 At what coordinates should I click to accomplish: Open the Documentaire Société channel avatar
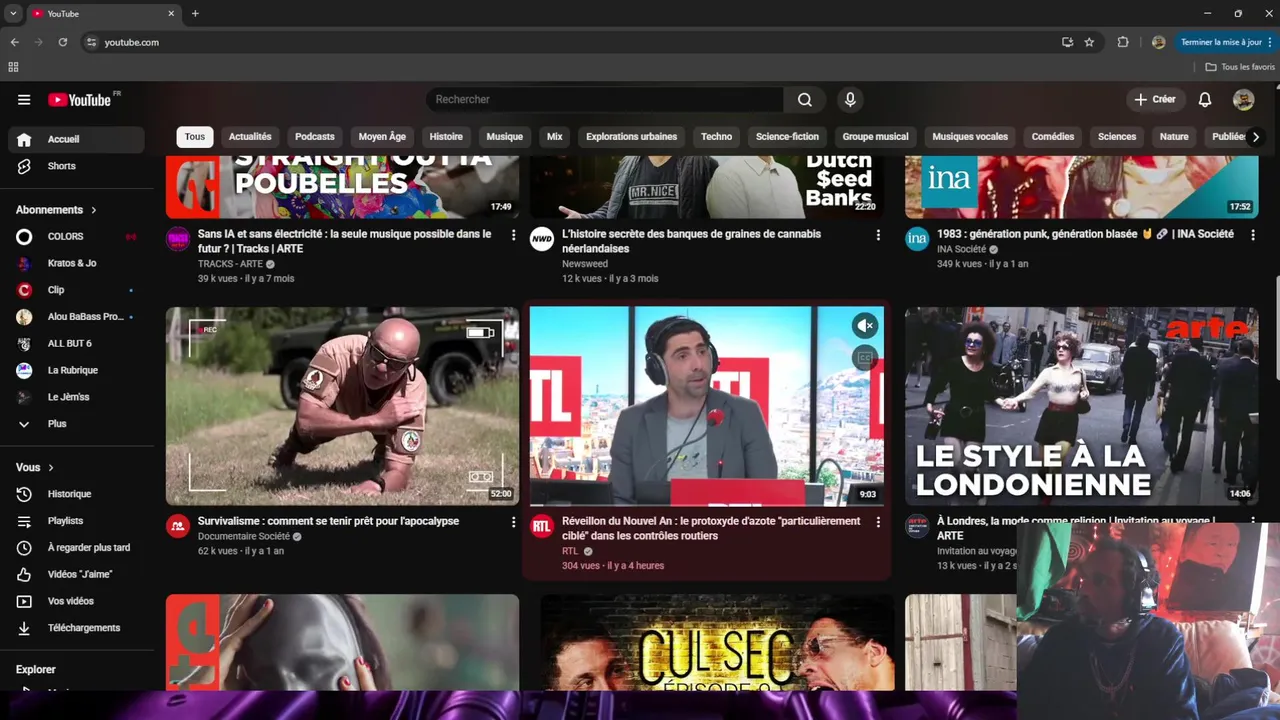(x=178, y=526)
